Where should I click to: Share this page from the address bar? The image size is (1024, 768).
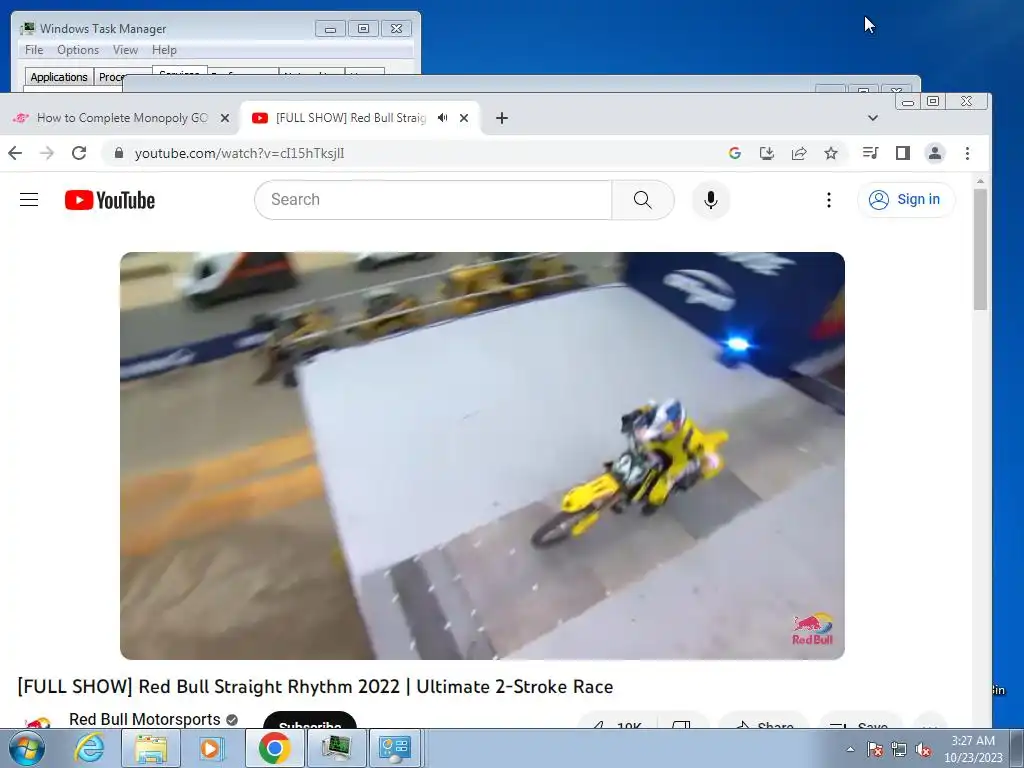coord(799,153)
